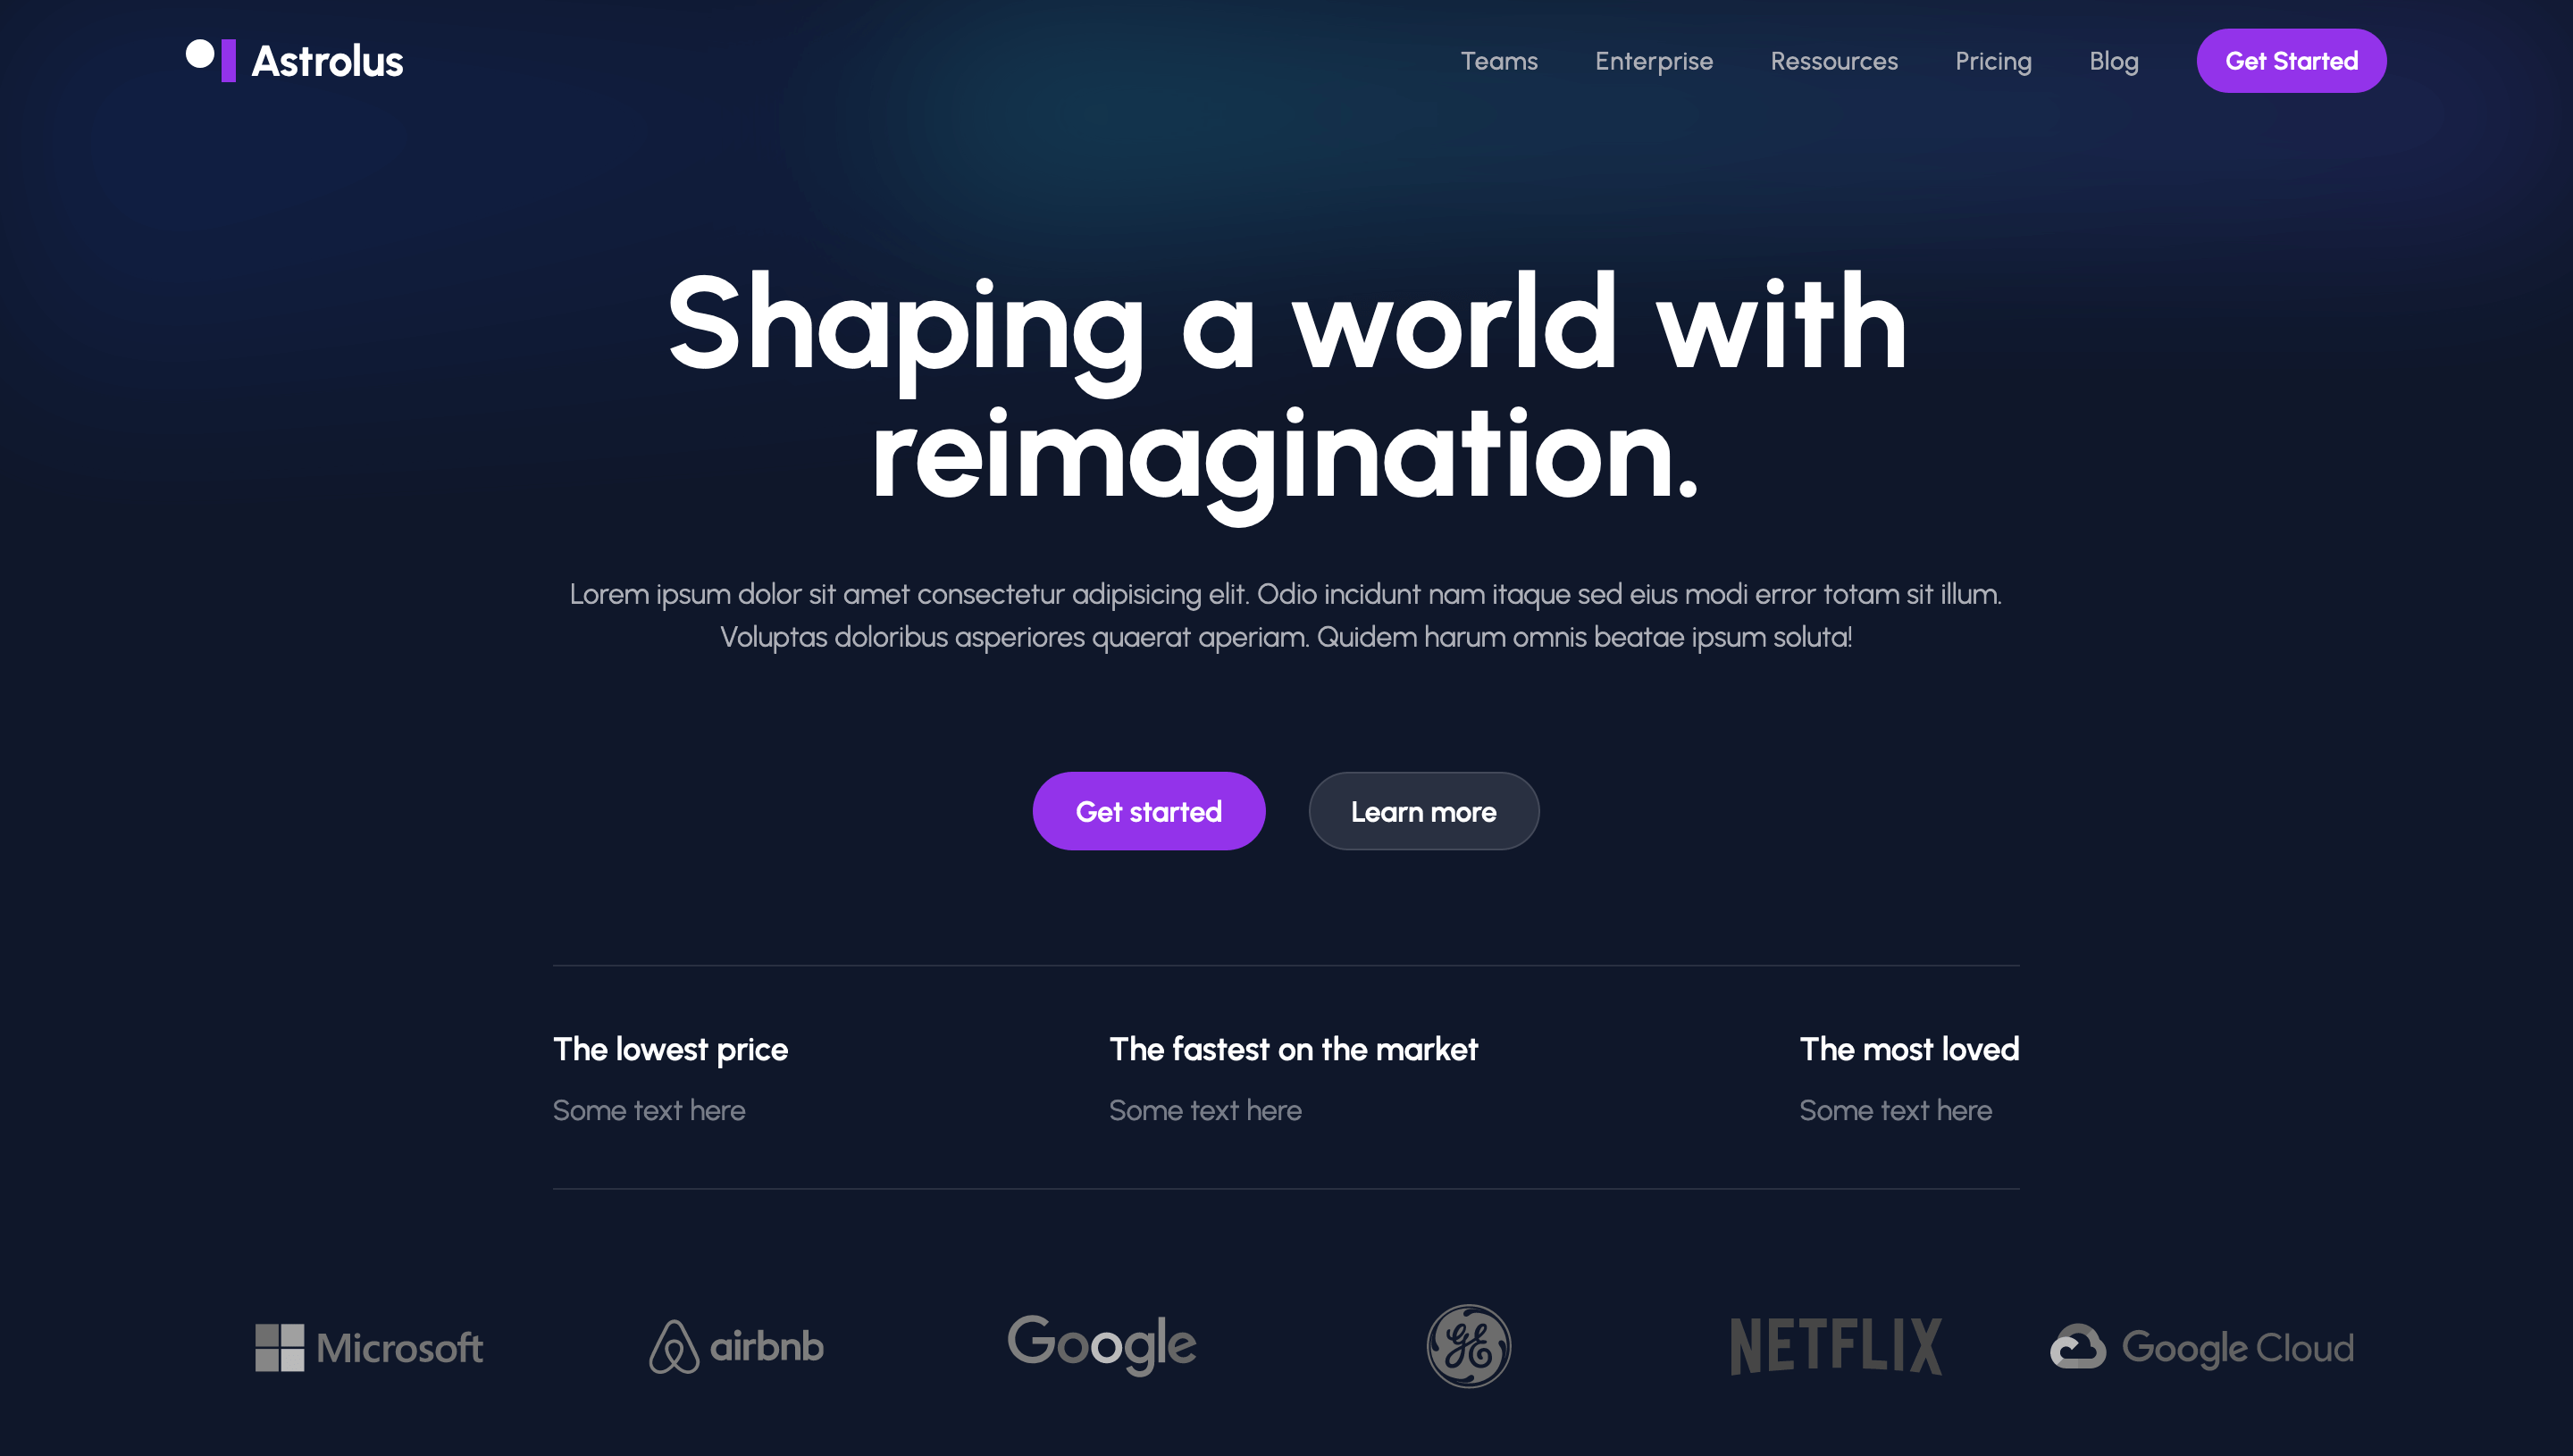Click the Get started hero button

click(x=1149, y=811)
